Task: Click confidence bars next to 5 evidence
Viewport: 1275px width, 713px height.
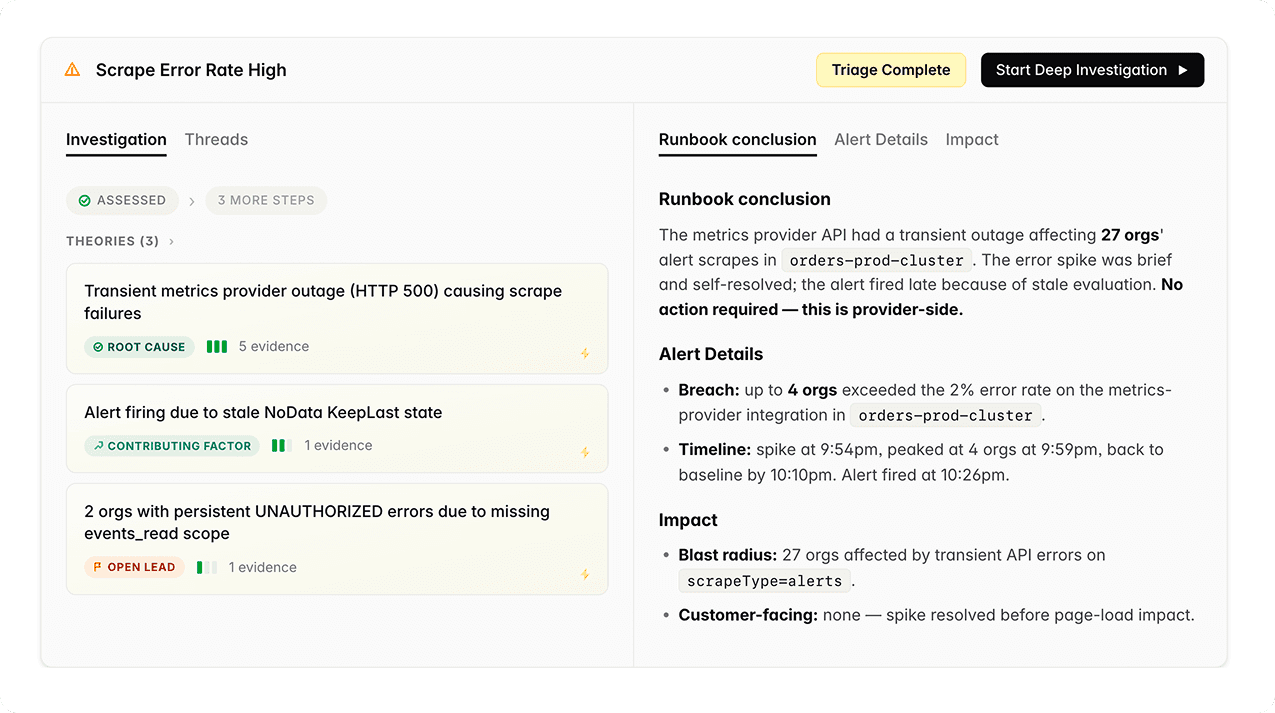Action: tap(217, 347)
